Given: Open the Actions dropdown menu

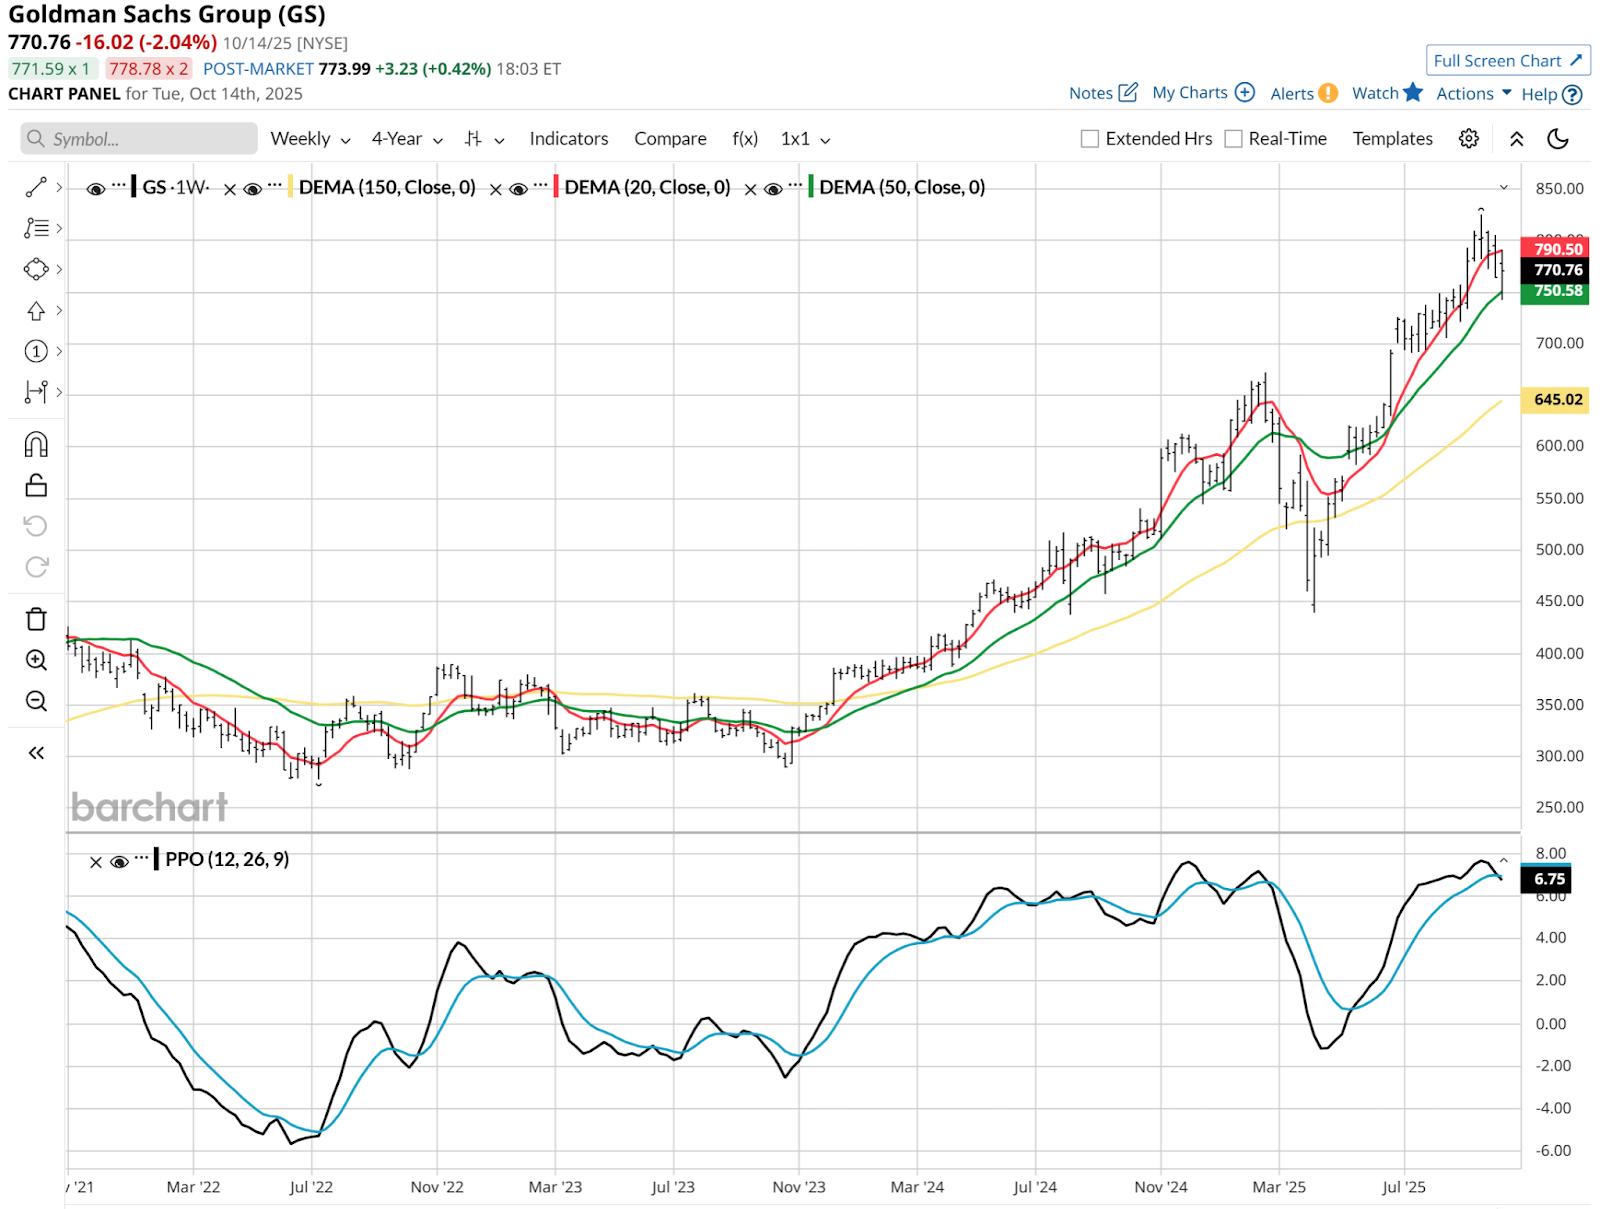Looking at the screenshot, I should [x=1473, y=94].
